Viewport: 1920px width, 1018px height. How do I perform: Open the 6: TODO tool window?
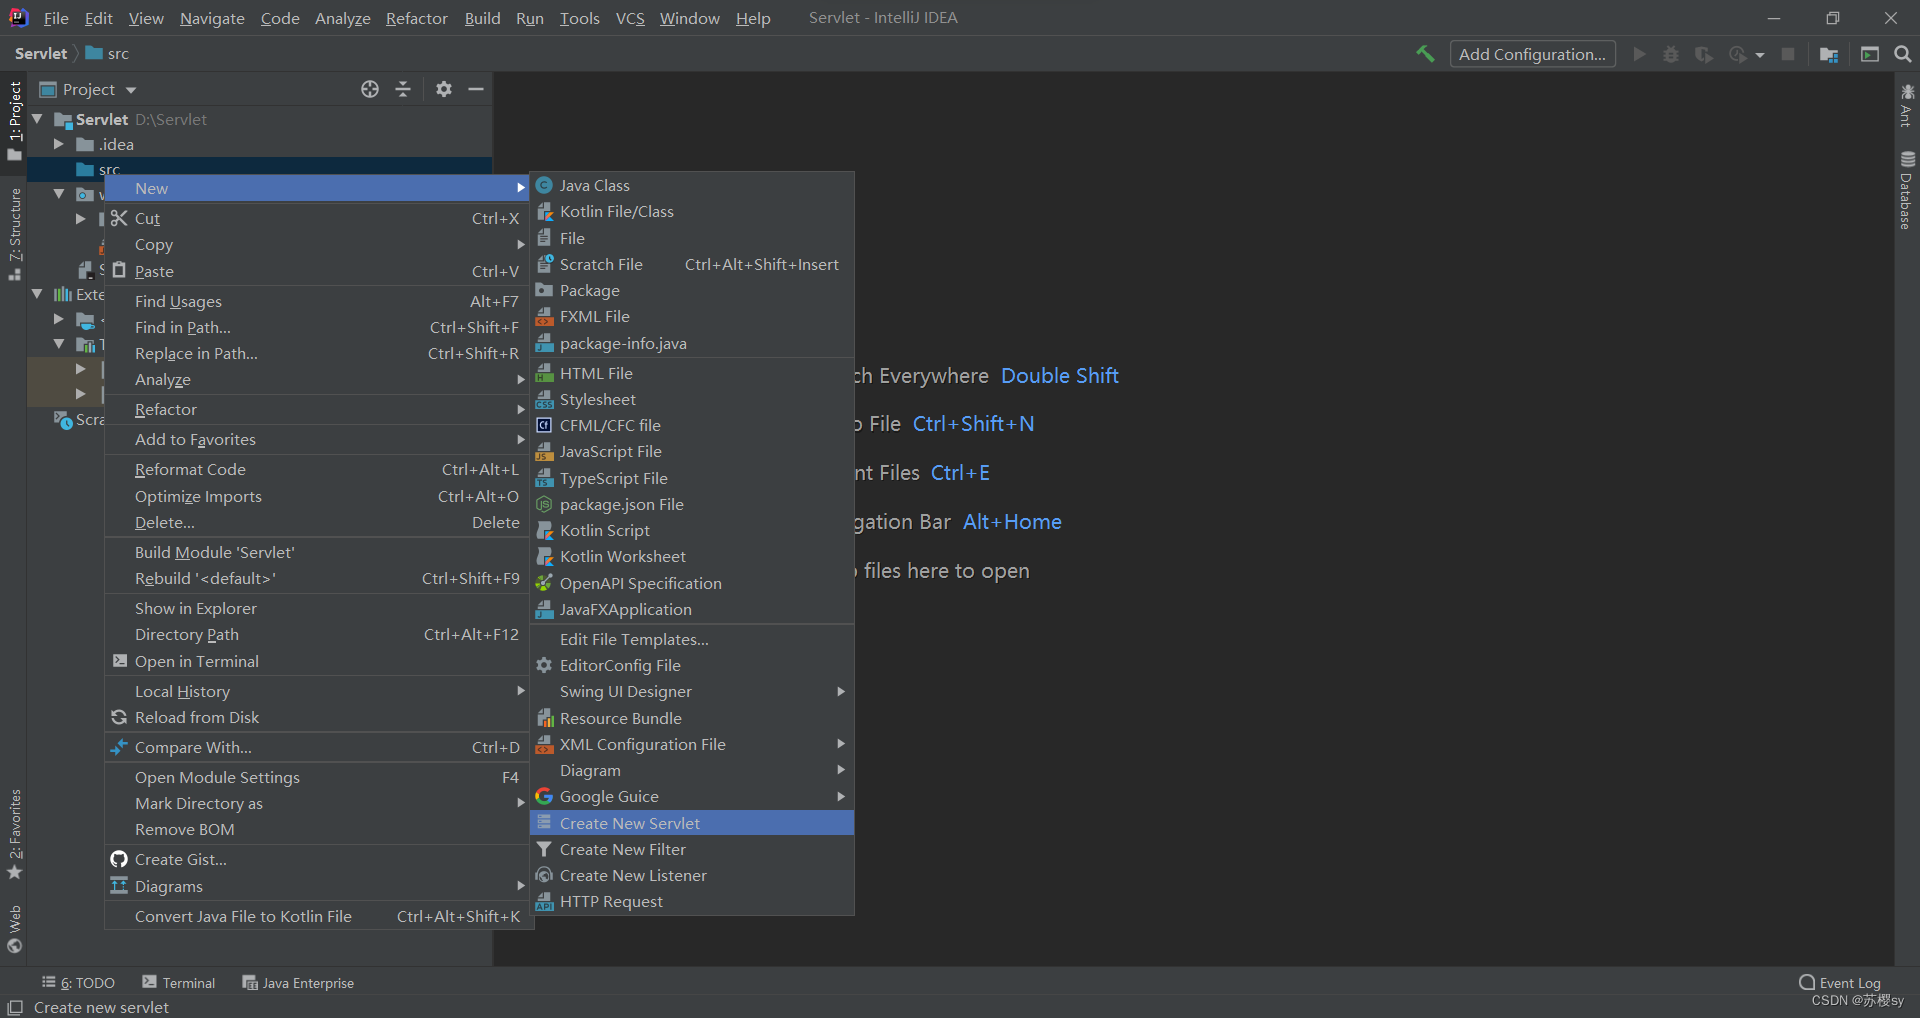pyautogui.click(x=79, y=983)
